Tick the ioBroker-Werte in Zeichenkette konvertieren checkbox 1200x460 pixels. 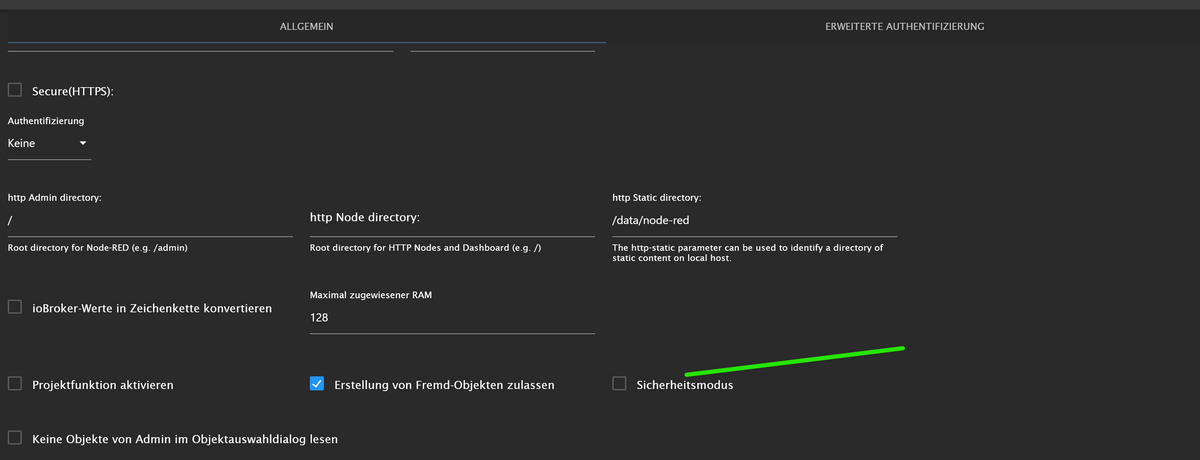point(15,308)
